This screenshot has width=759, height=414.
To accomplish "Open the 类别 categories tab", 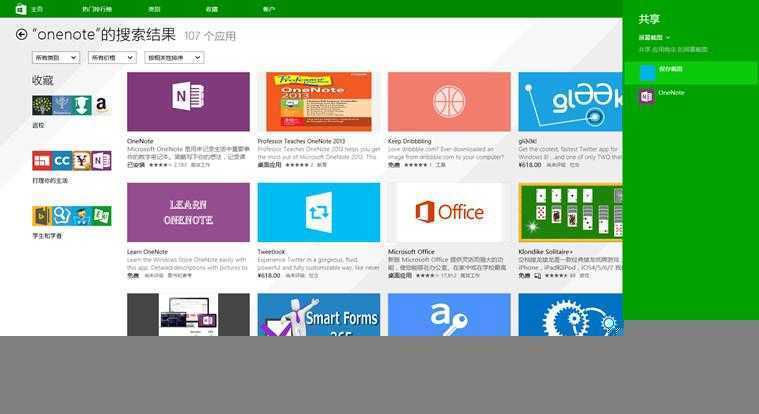I will 154,9.
